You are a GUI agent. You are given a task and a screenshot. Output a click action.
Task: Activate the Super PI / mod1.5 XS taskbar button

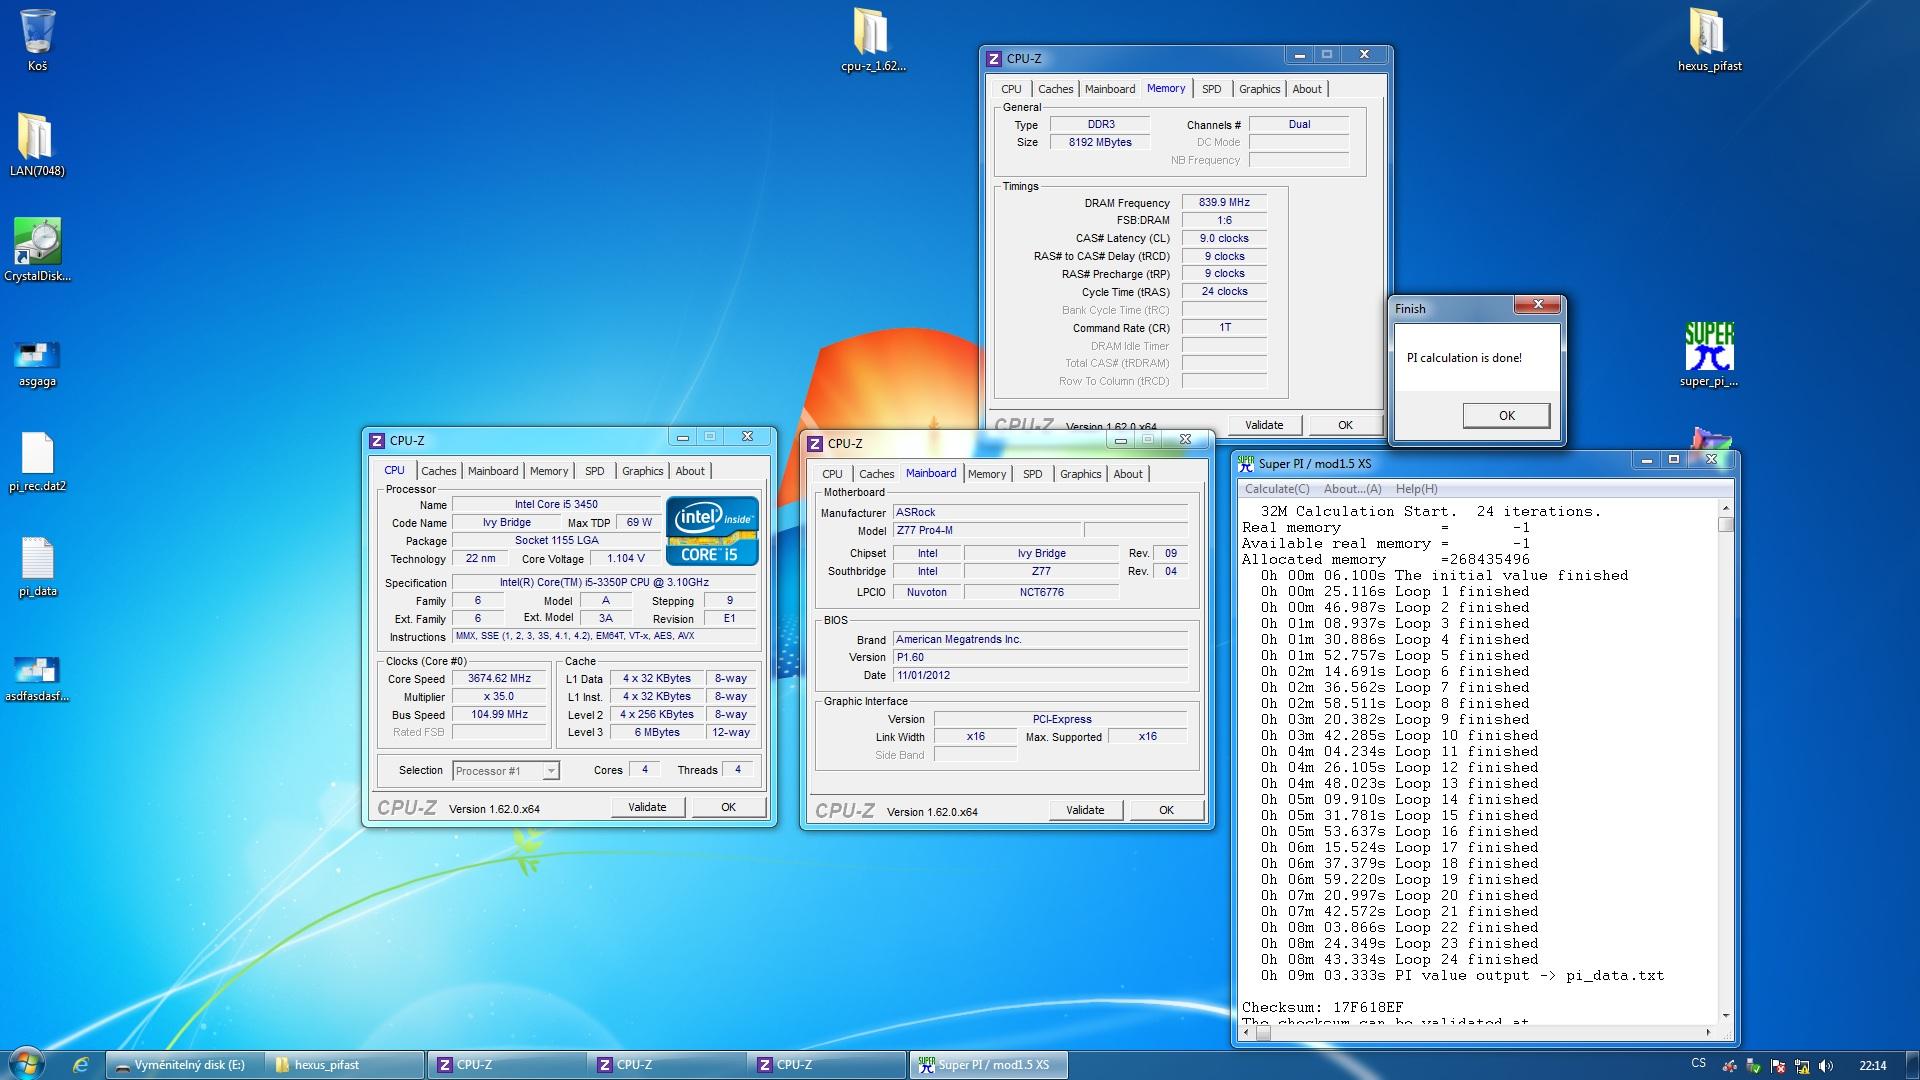988,1065
